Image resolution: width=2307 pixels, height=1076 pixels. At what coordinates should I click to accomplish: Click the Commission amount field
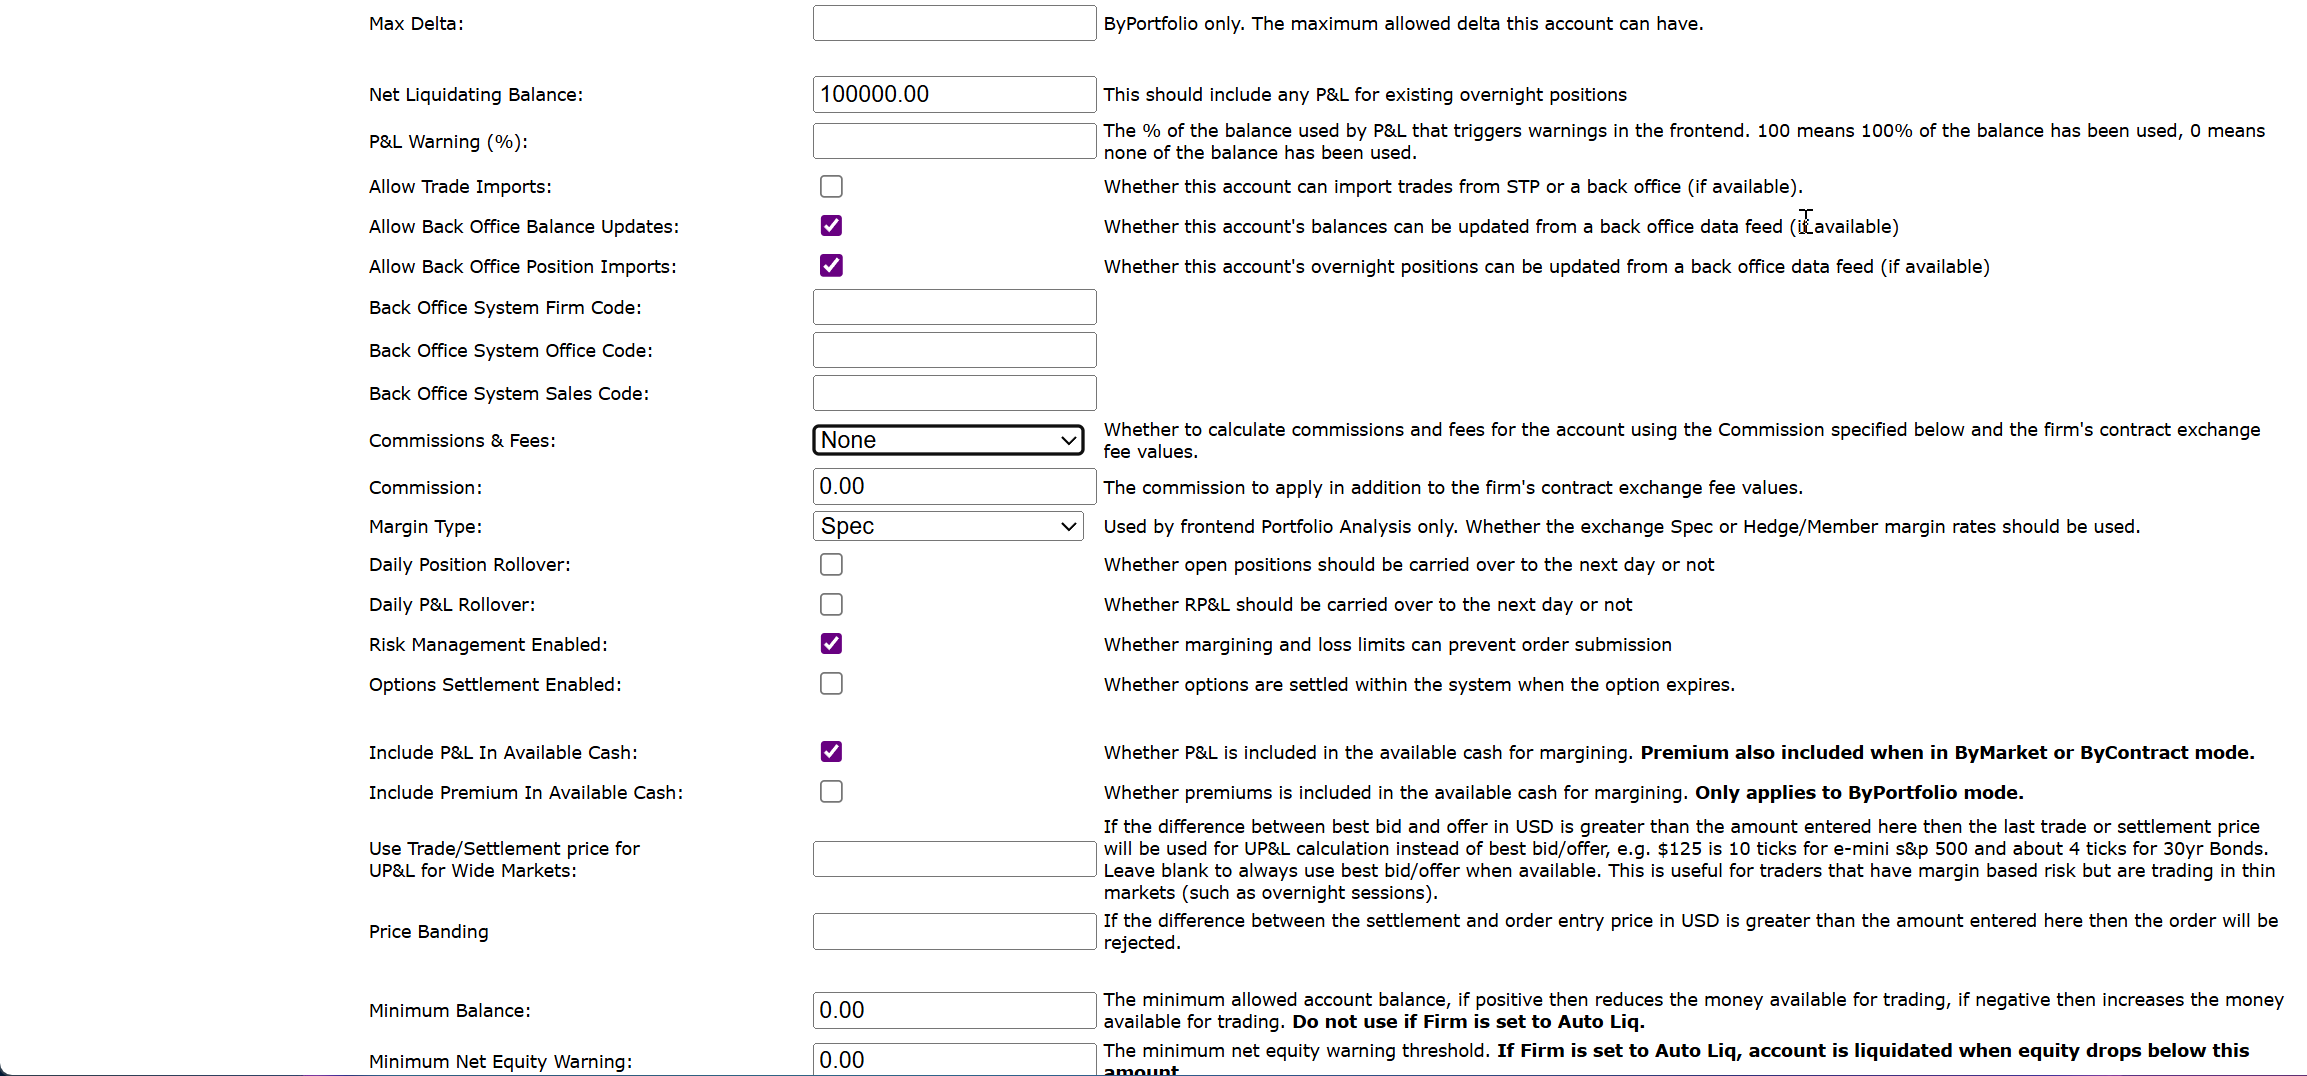pyautogui.click(x=954, y=487)
